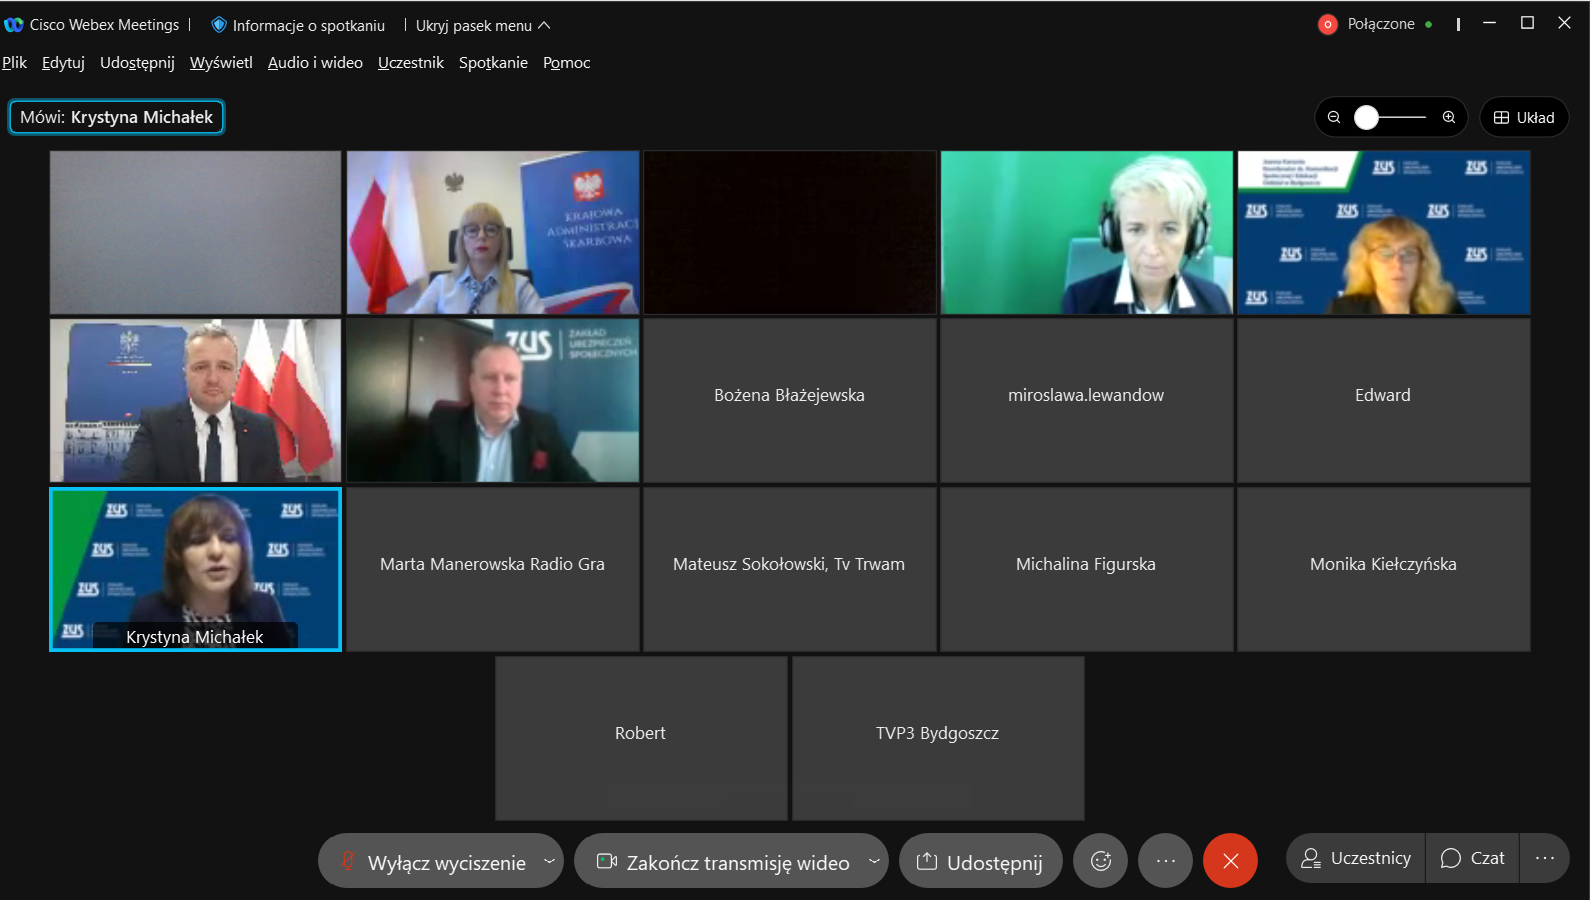Expand audio options arrow next to Wyłącz wyciszenie

click(x=549, y=861)
